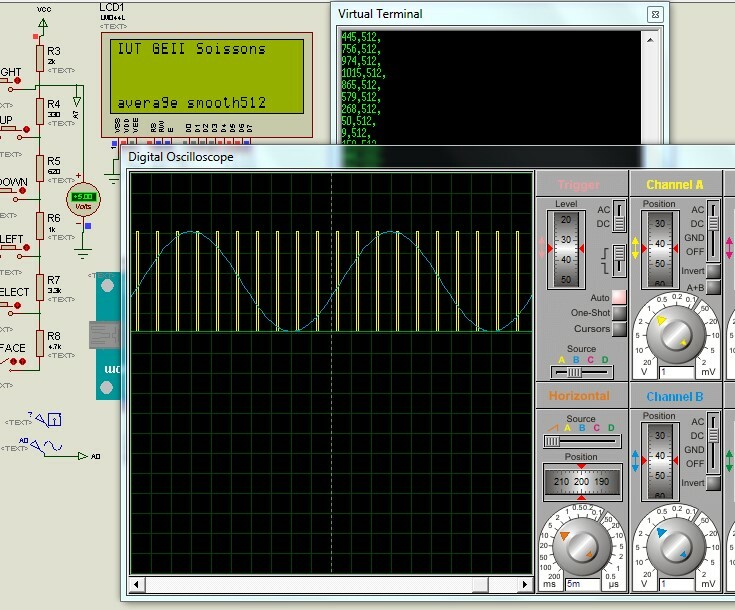735x610 pixels.
Task: Toggle Channel A Invert button
Action: pyautogui.click(x=714, y=272)
